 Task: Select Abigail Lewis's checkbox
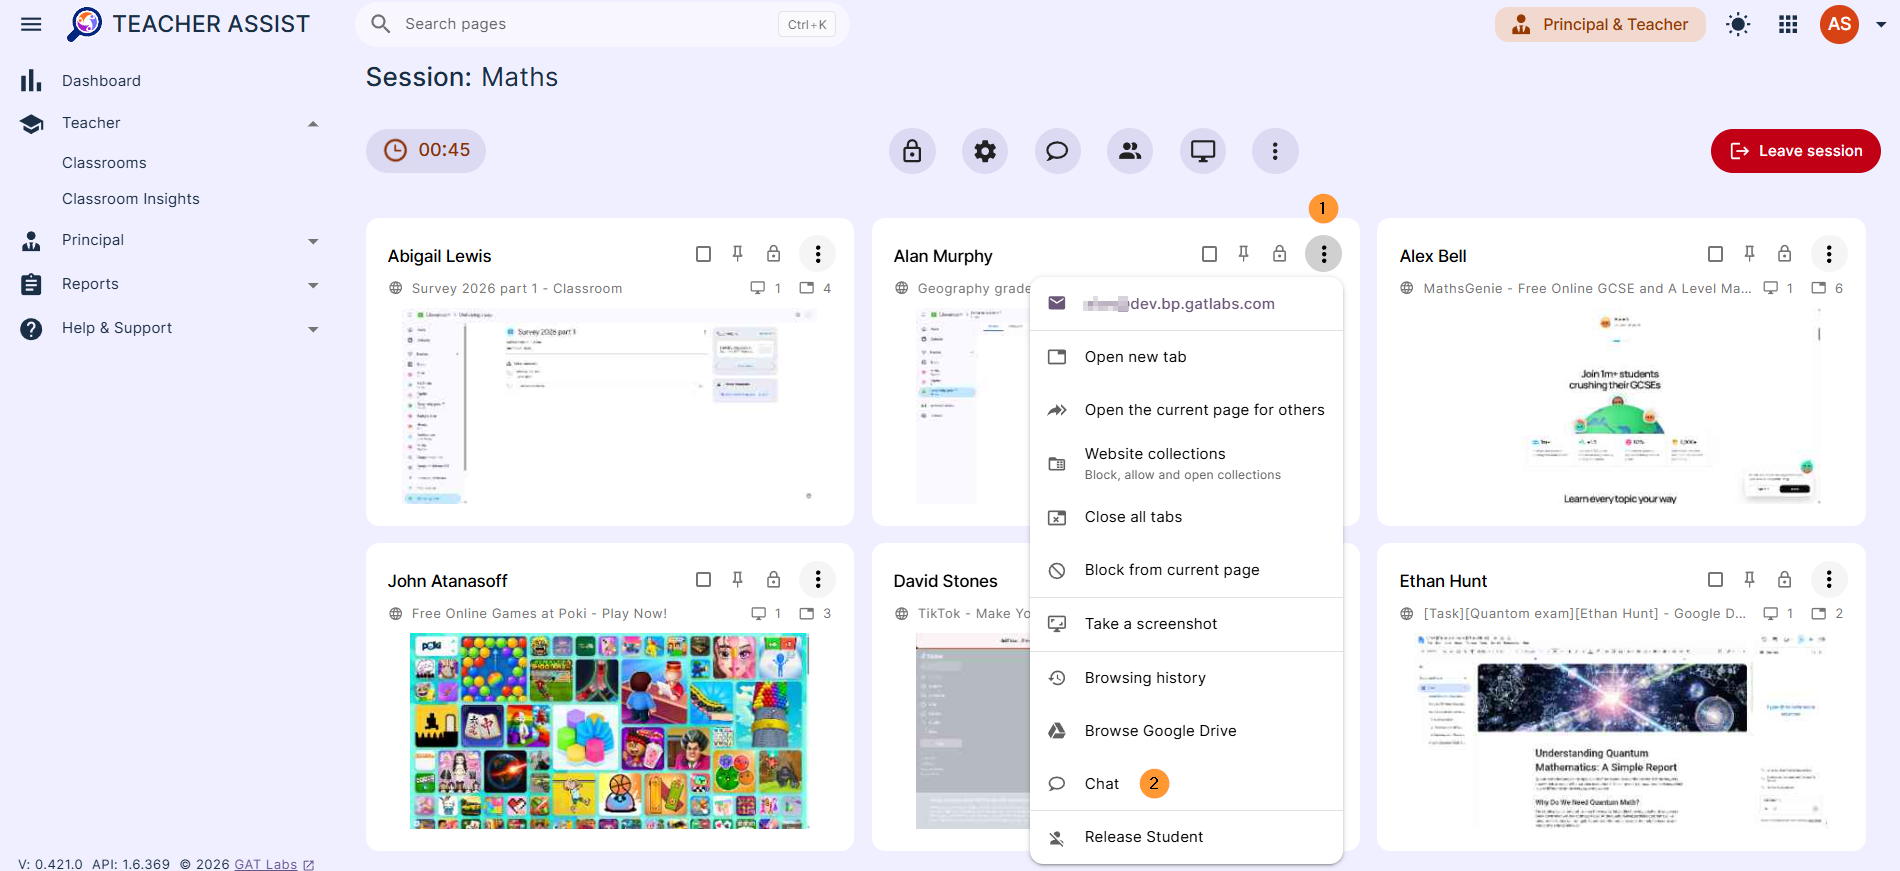point(703,254)
